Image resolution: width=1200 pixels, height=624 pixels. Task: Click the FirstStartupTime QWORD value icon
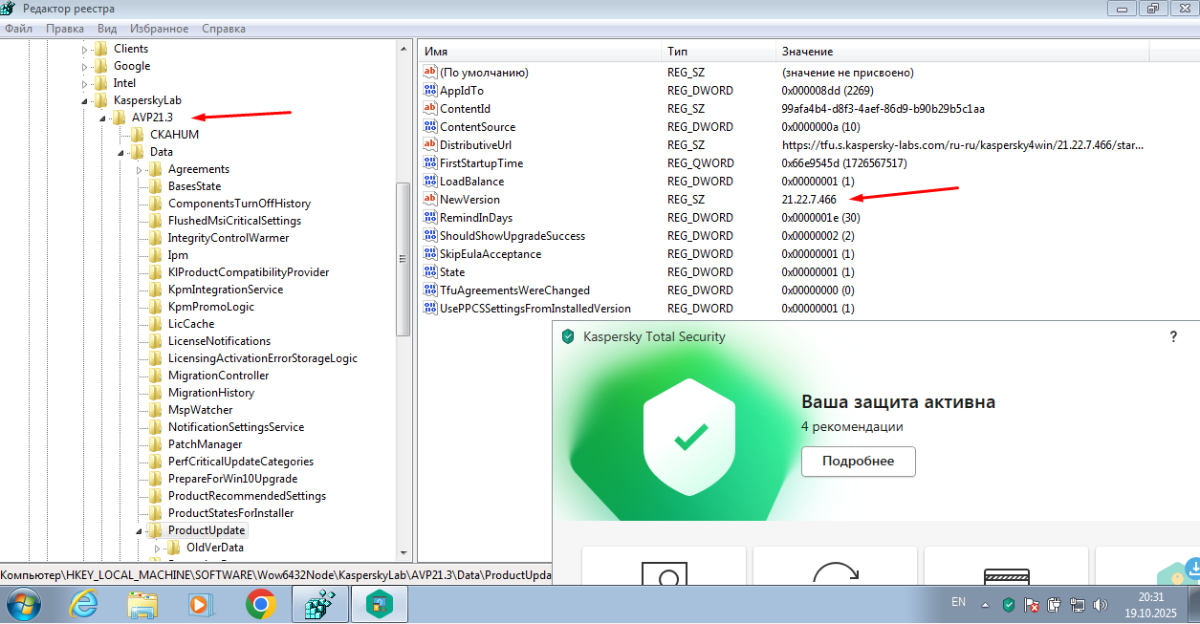[x=431, y=163]
